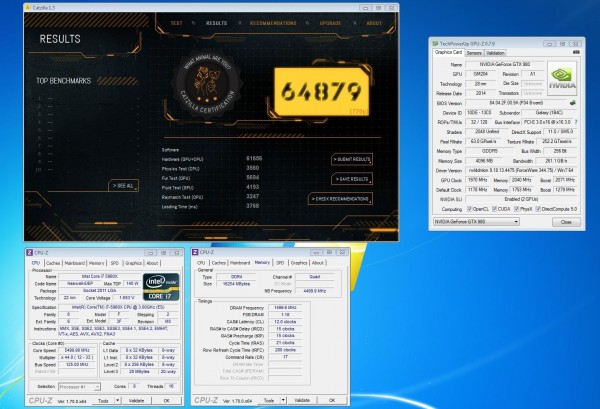This screenshot has width=600, height=409.
Task: Toggle the CUDA checkbox
Action: point(494,208)
